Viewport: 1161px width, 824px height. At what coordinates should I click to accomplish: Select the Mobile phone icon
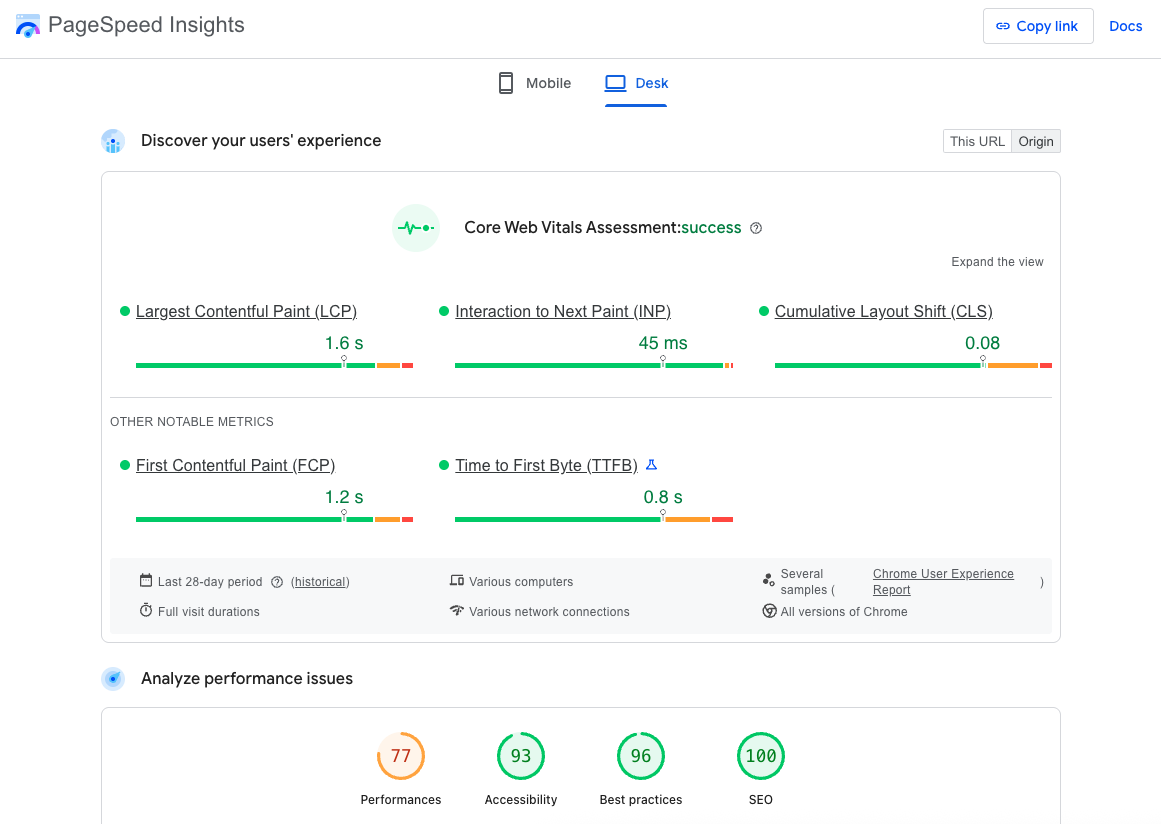[506, 83]
